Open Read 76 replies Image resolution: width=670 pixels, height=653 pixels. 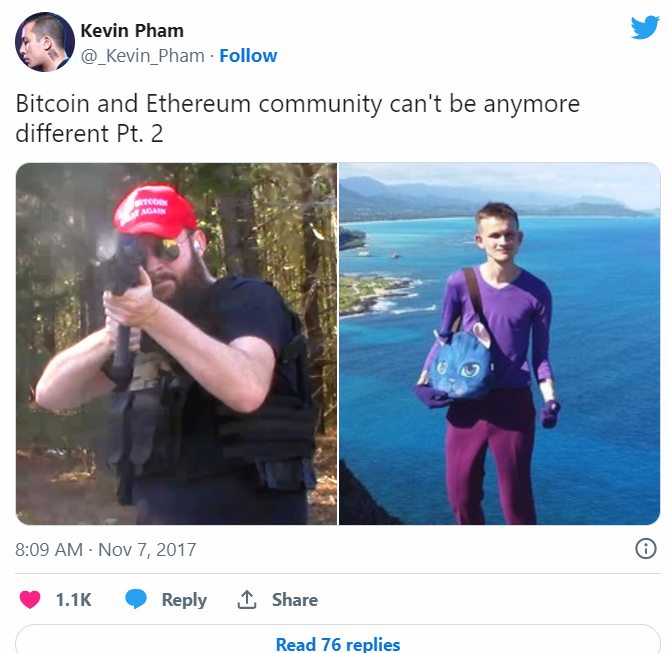point(338,644)
